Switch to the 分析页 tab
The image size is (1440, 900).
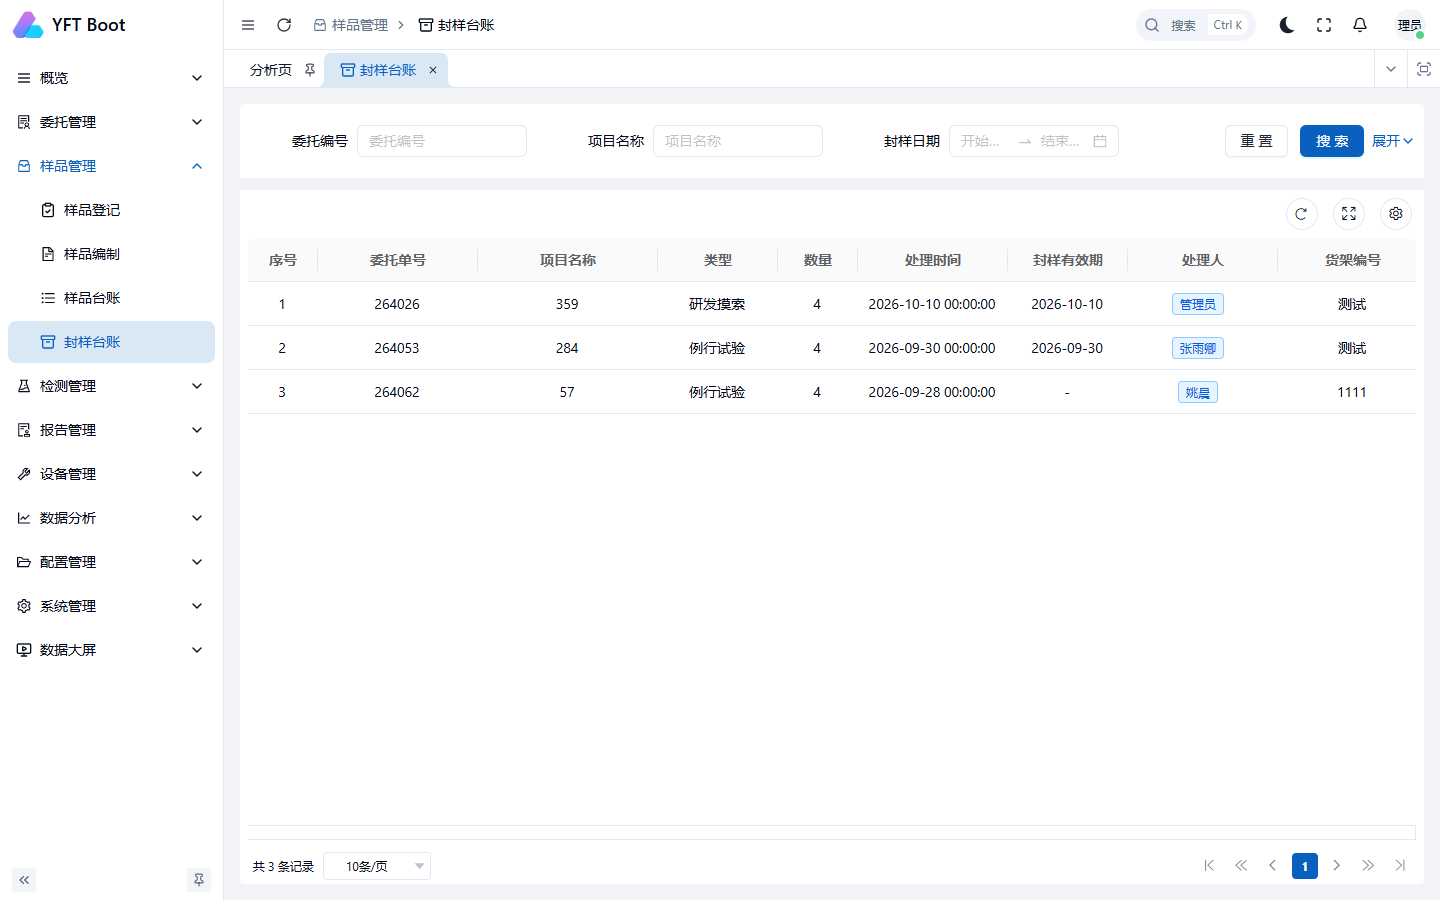coord(271,70)
